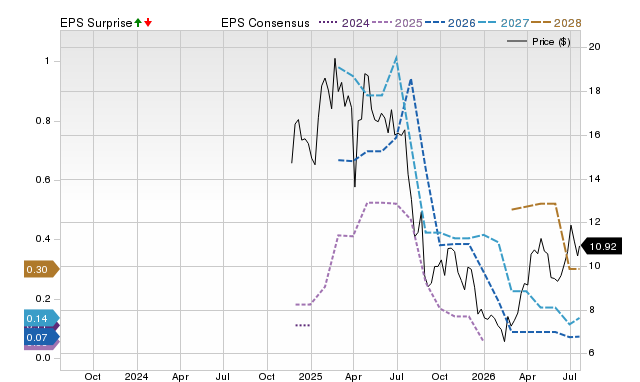The height and width of the screenshot is (382, 640).
Task: Click the purple 2025 dotted consensus peak
Action: (383, 202)
